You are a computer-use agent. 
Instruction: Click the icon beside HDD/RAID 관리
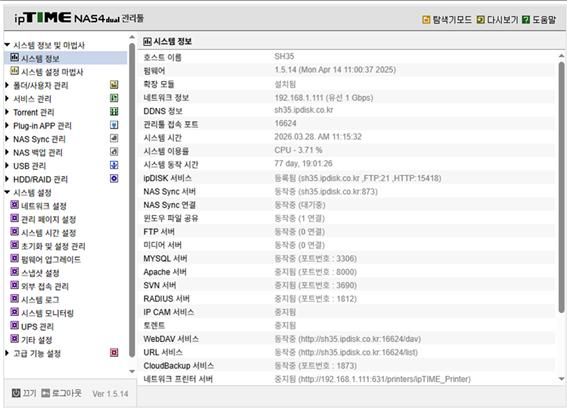point(114,179)
